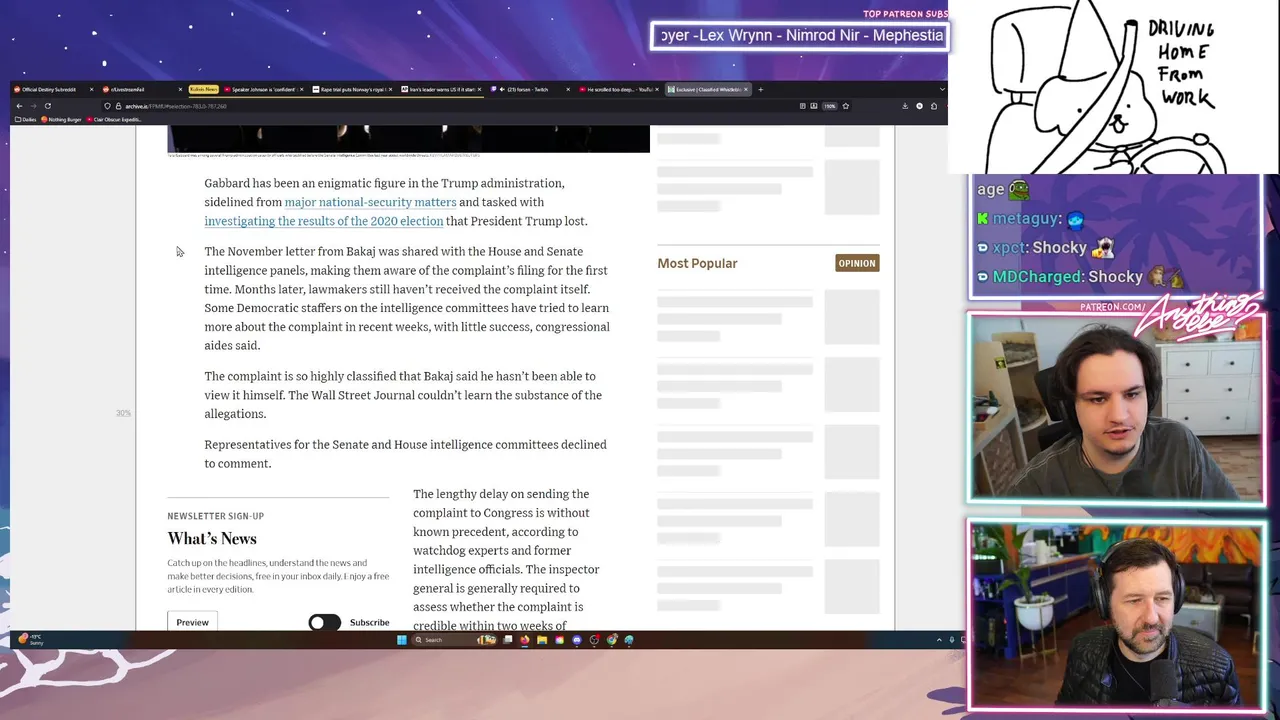Reload the page with the refresh icon
Image resolution: width=1280 pixels, height=720 pixels.
click(x=47, y=106)
